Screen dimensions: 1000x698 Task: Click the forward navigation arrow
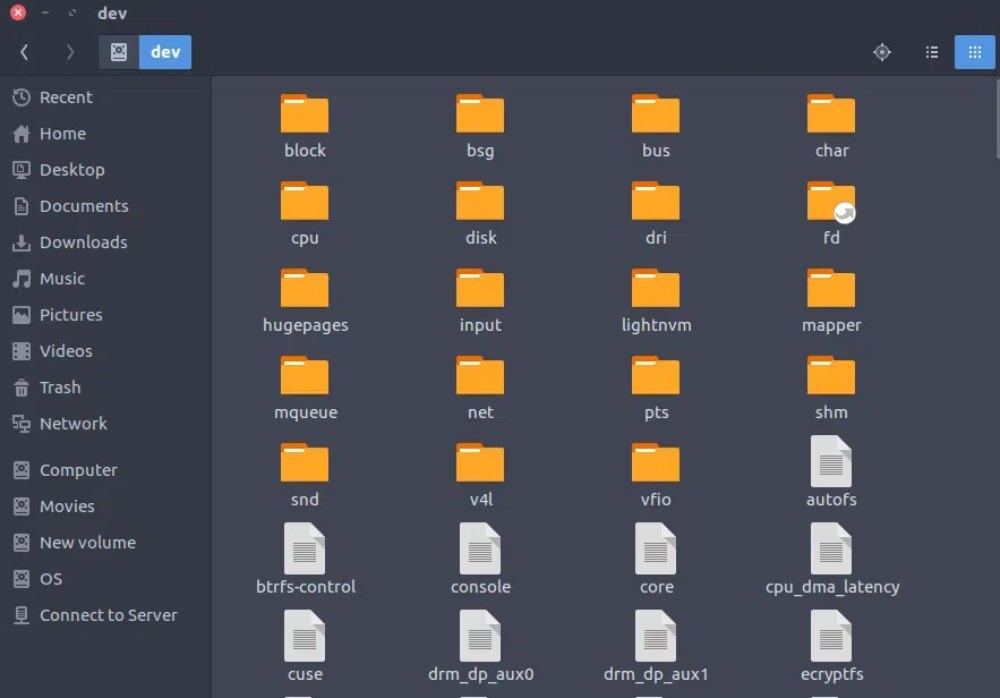pos(68,52)
